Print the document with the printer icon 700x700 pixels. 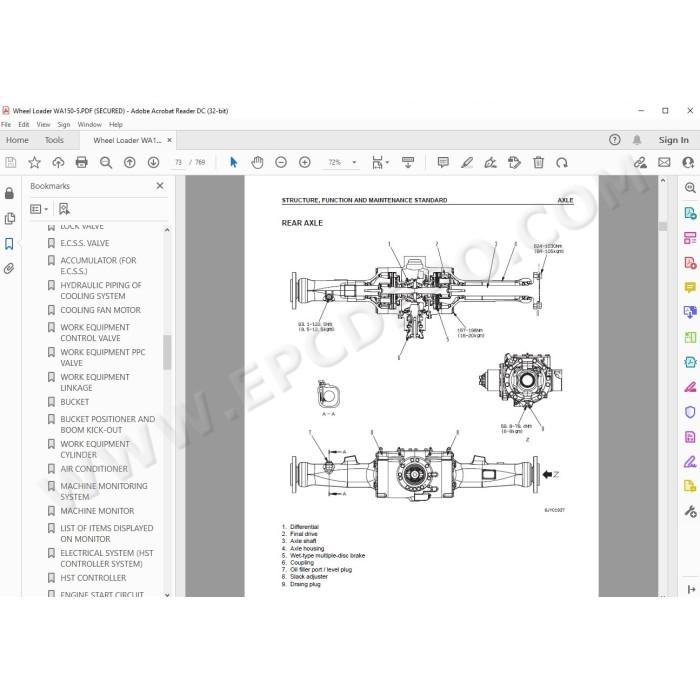click(x=82, y=162)
